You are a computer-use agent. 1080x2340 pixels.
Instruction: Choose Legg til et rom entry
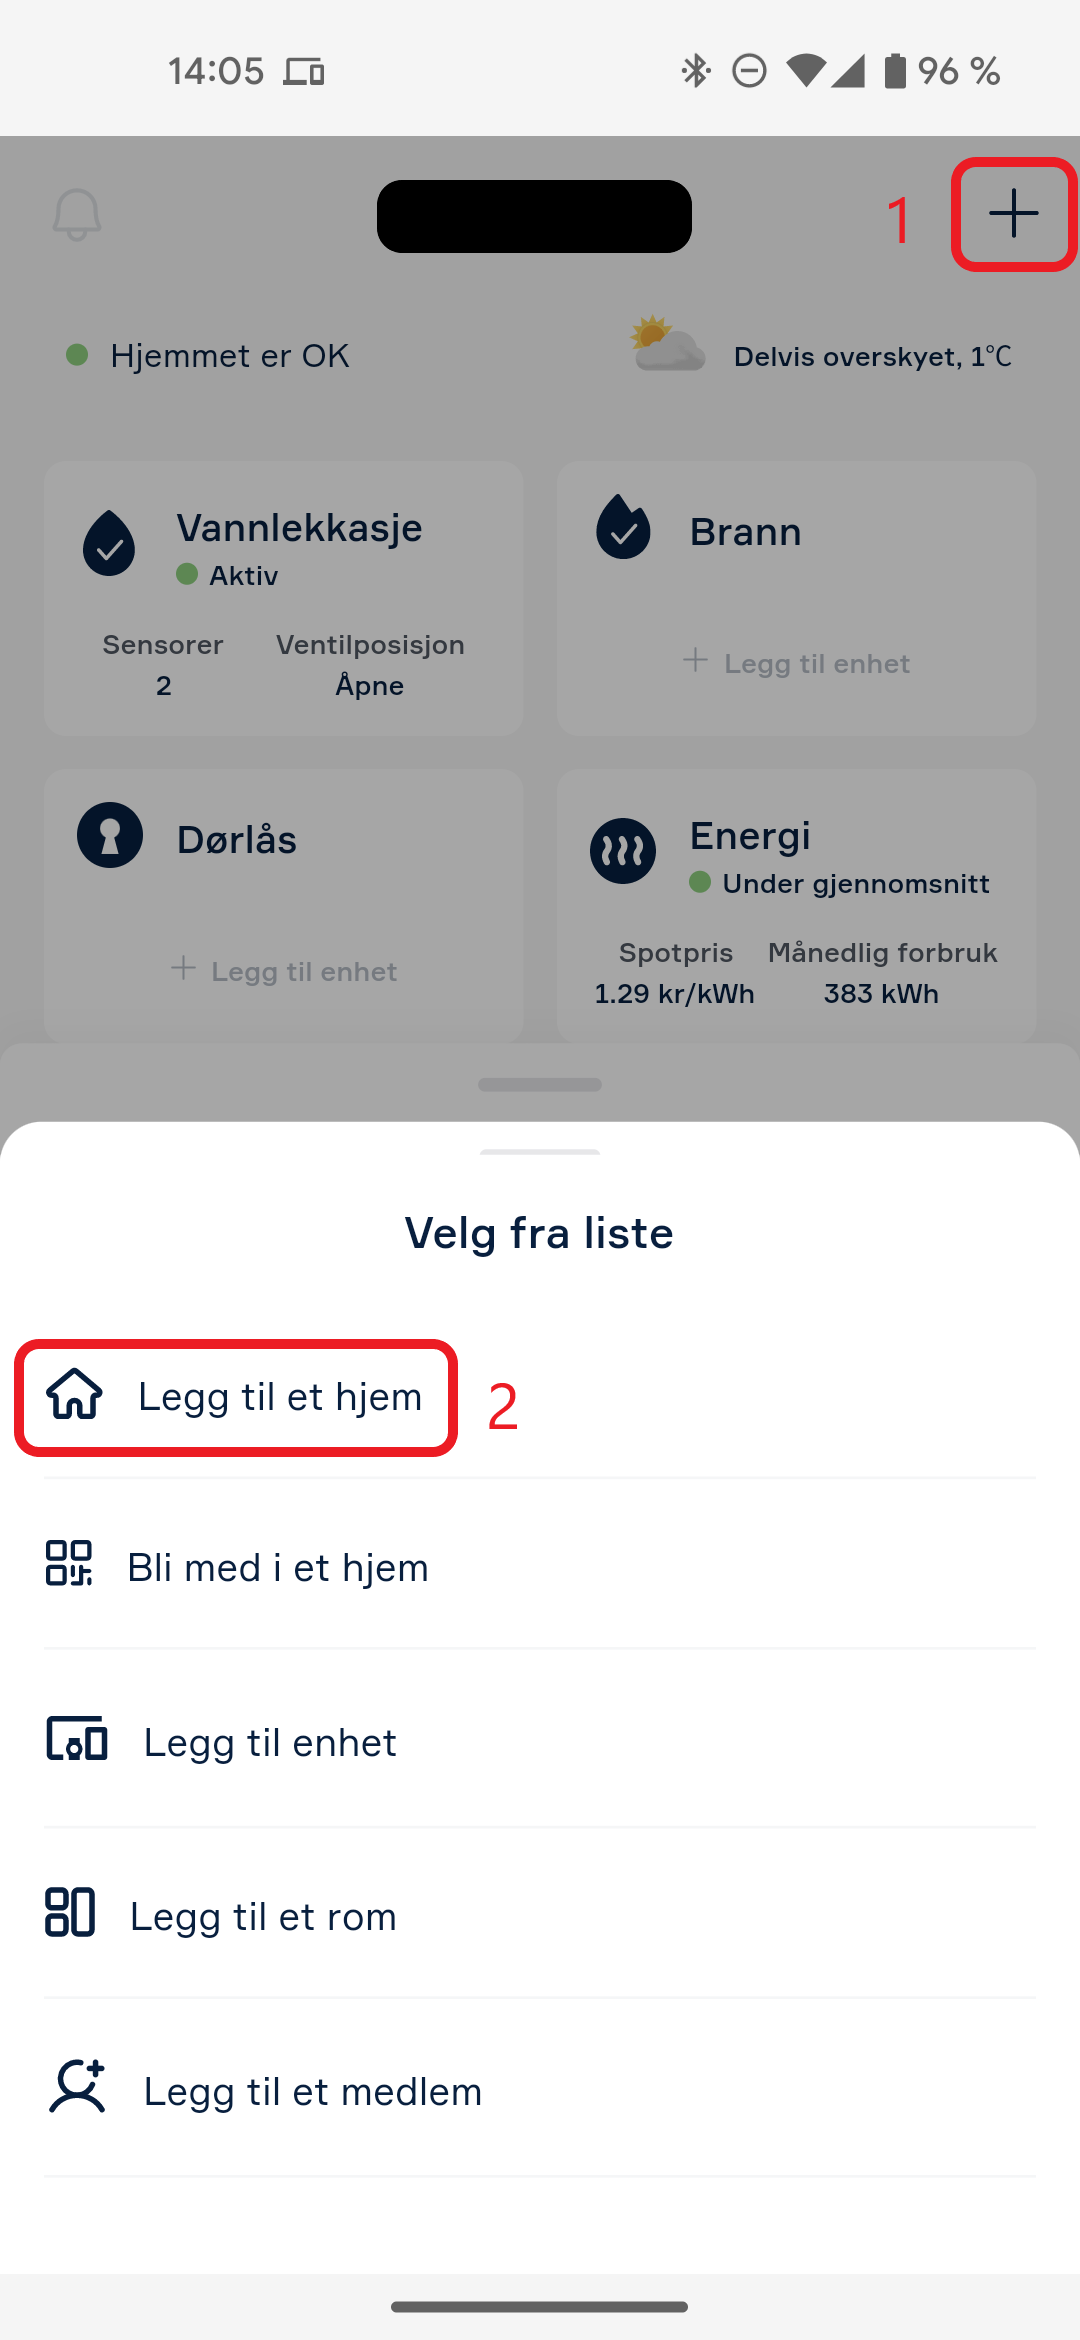tap(540, 1914)
